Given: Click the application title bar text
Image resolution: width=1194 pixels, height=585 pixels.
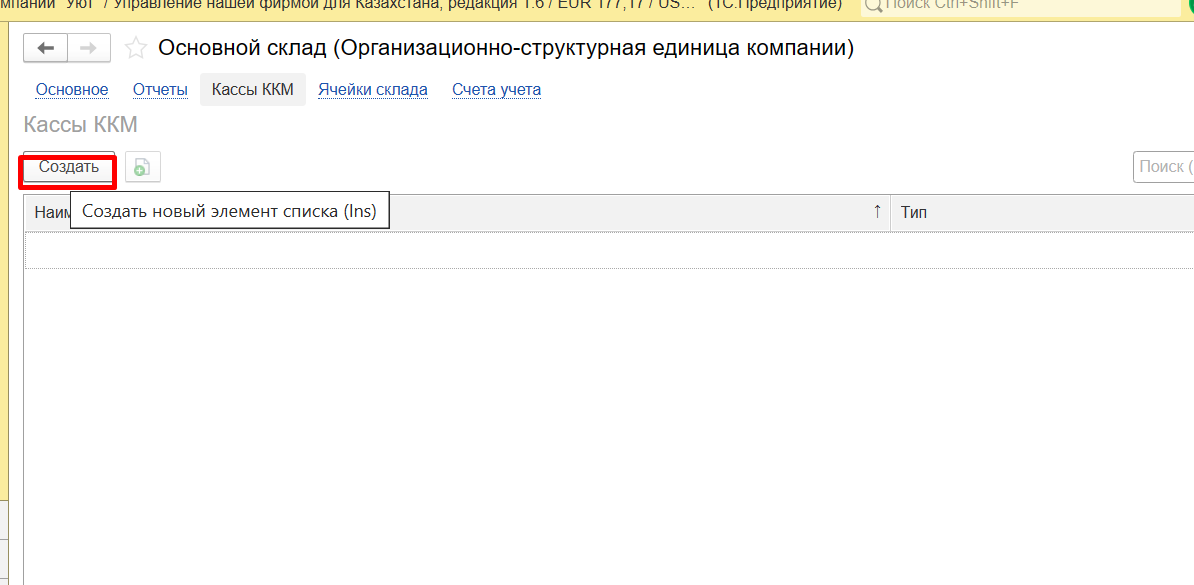Looking at the screenshot, I should coord(400,5).
